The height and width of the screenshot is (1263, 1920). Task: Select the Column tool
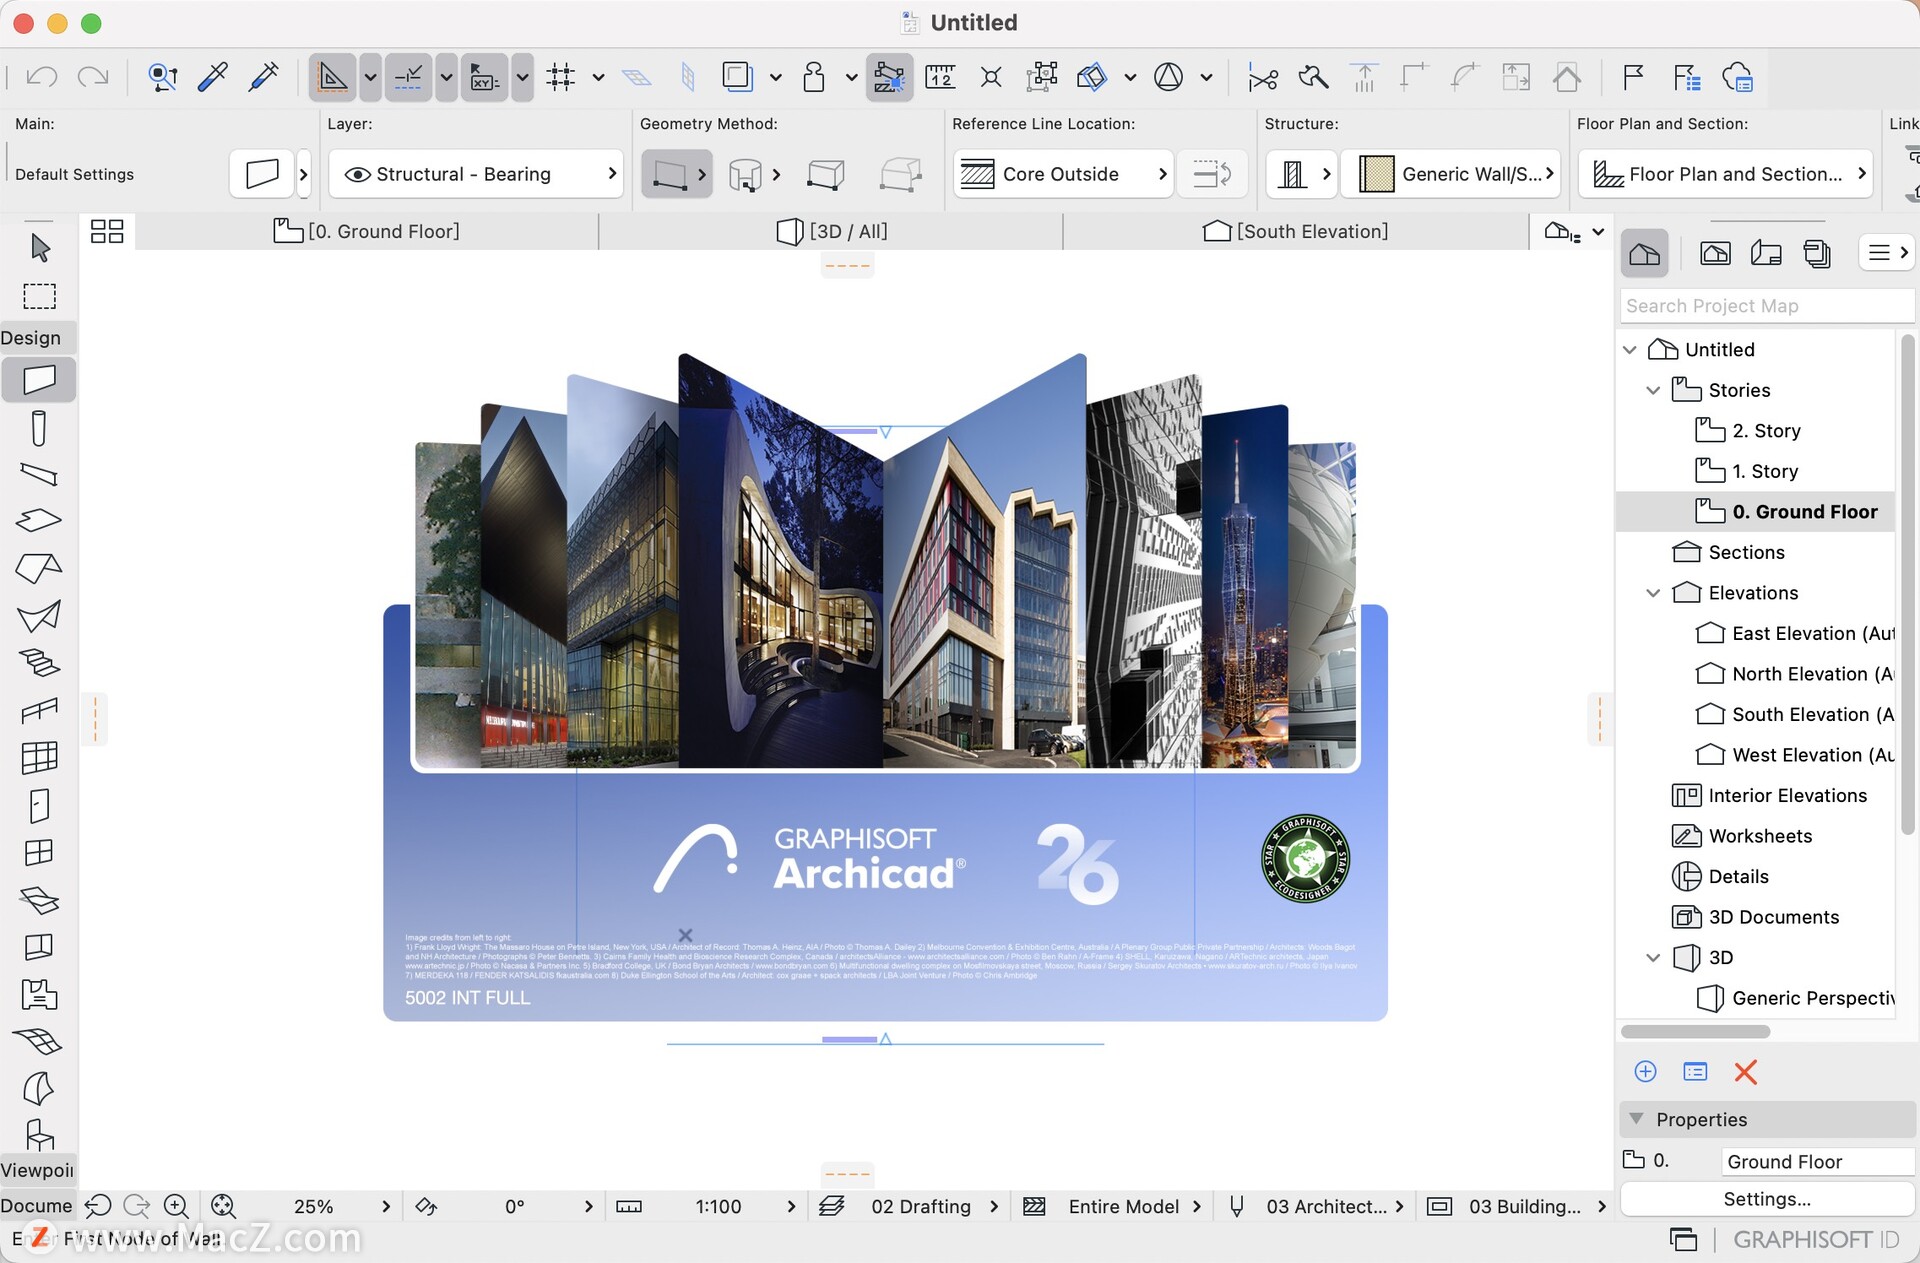[39, 428]
